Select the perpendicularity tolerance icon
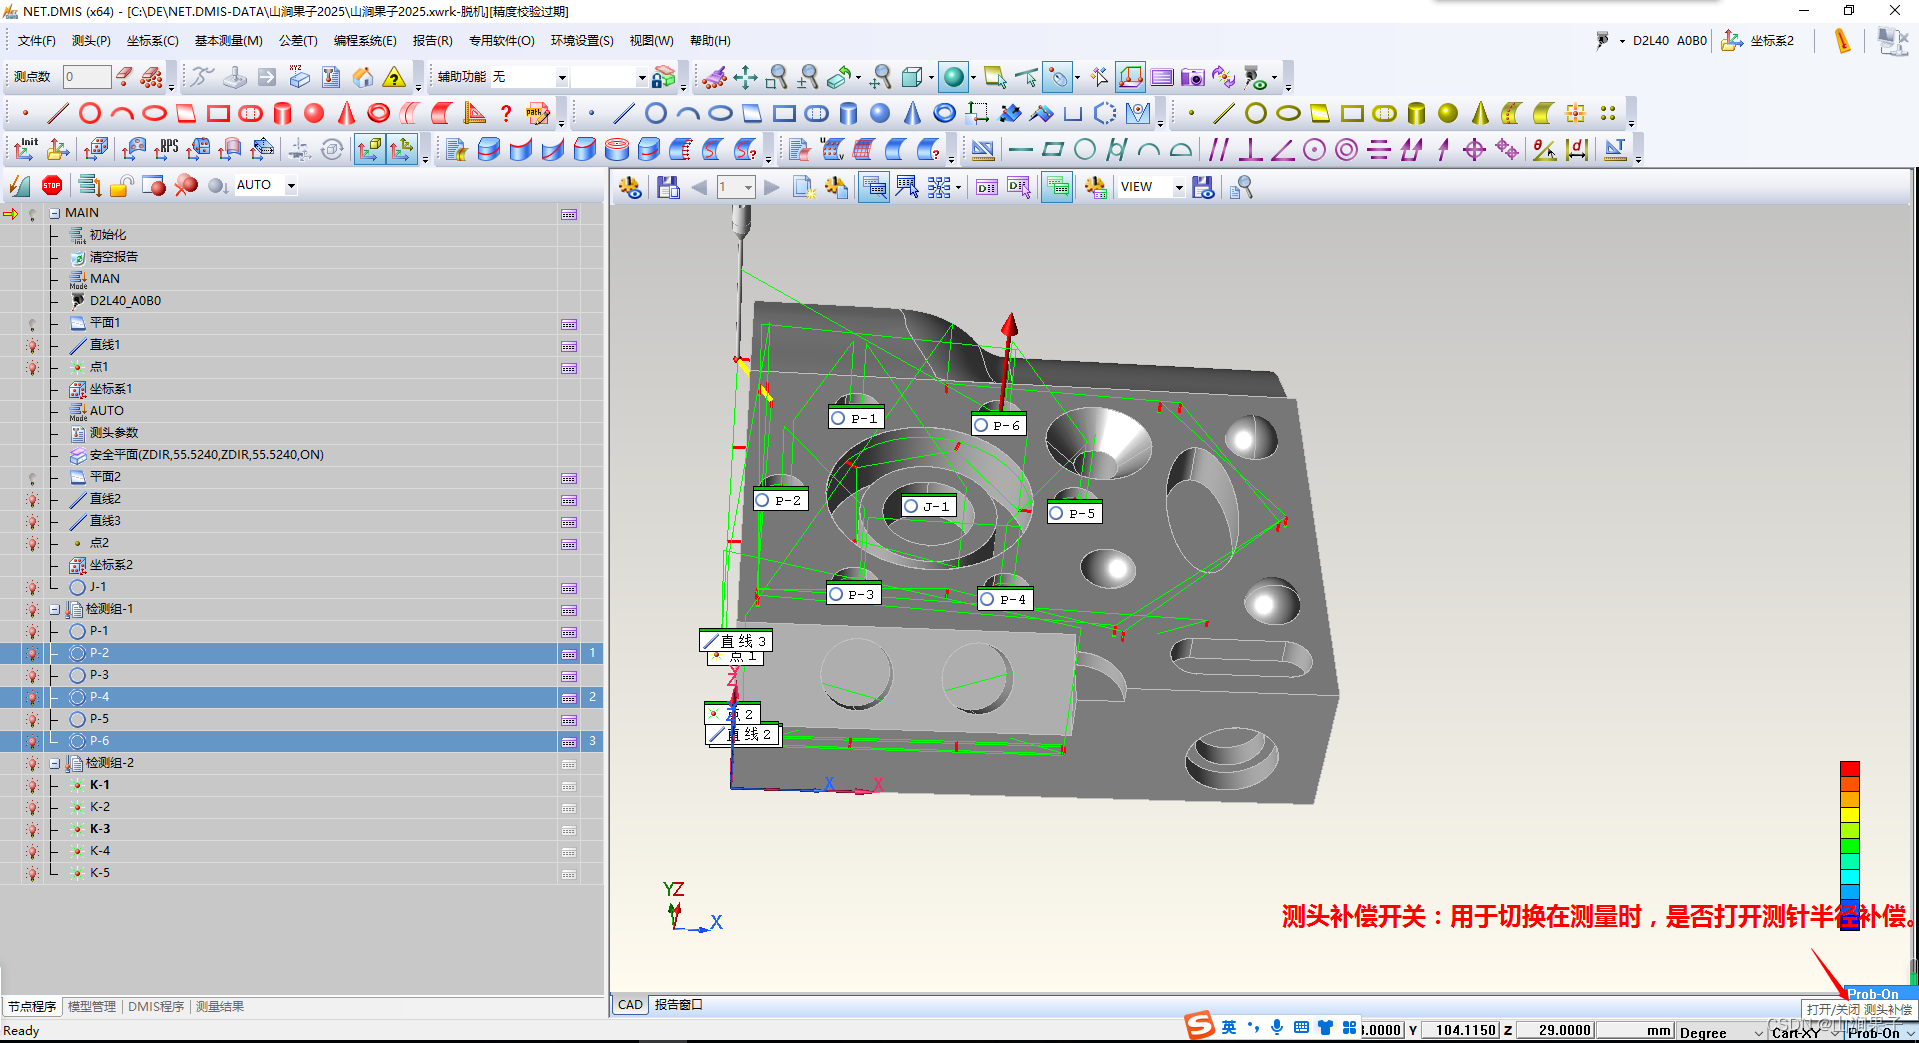 coord(1250,149)
